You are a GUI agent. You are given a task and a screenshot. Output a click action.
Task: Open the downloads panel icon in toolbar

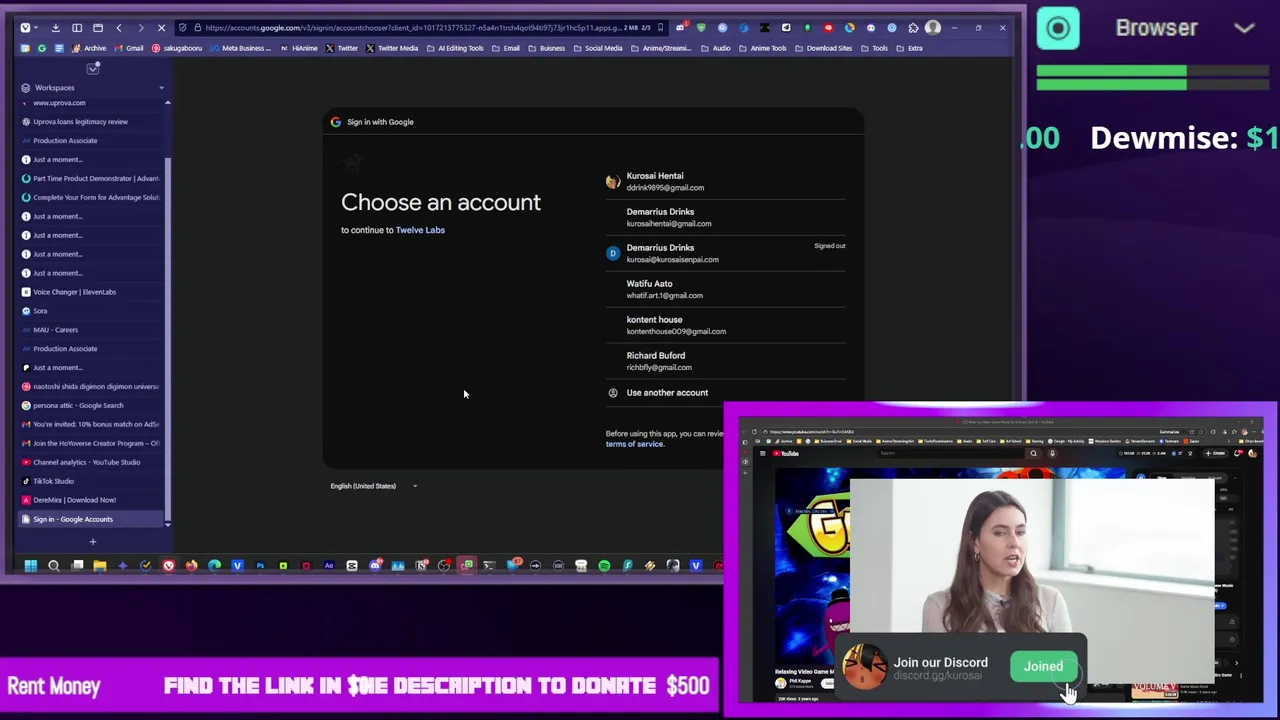[55, 28]
